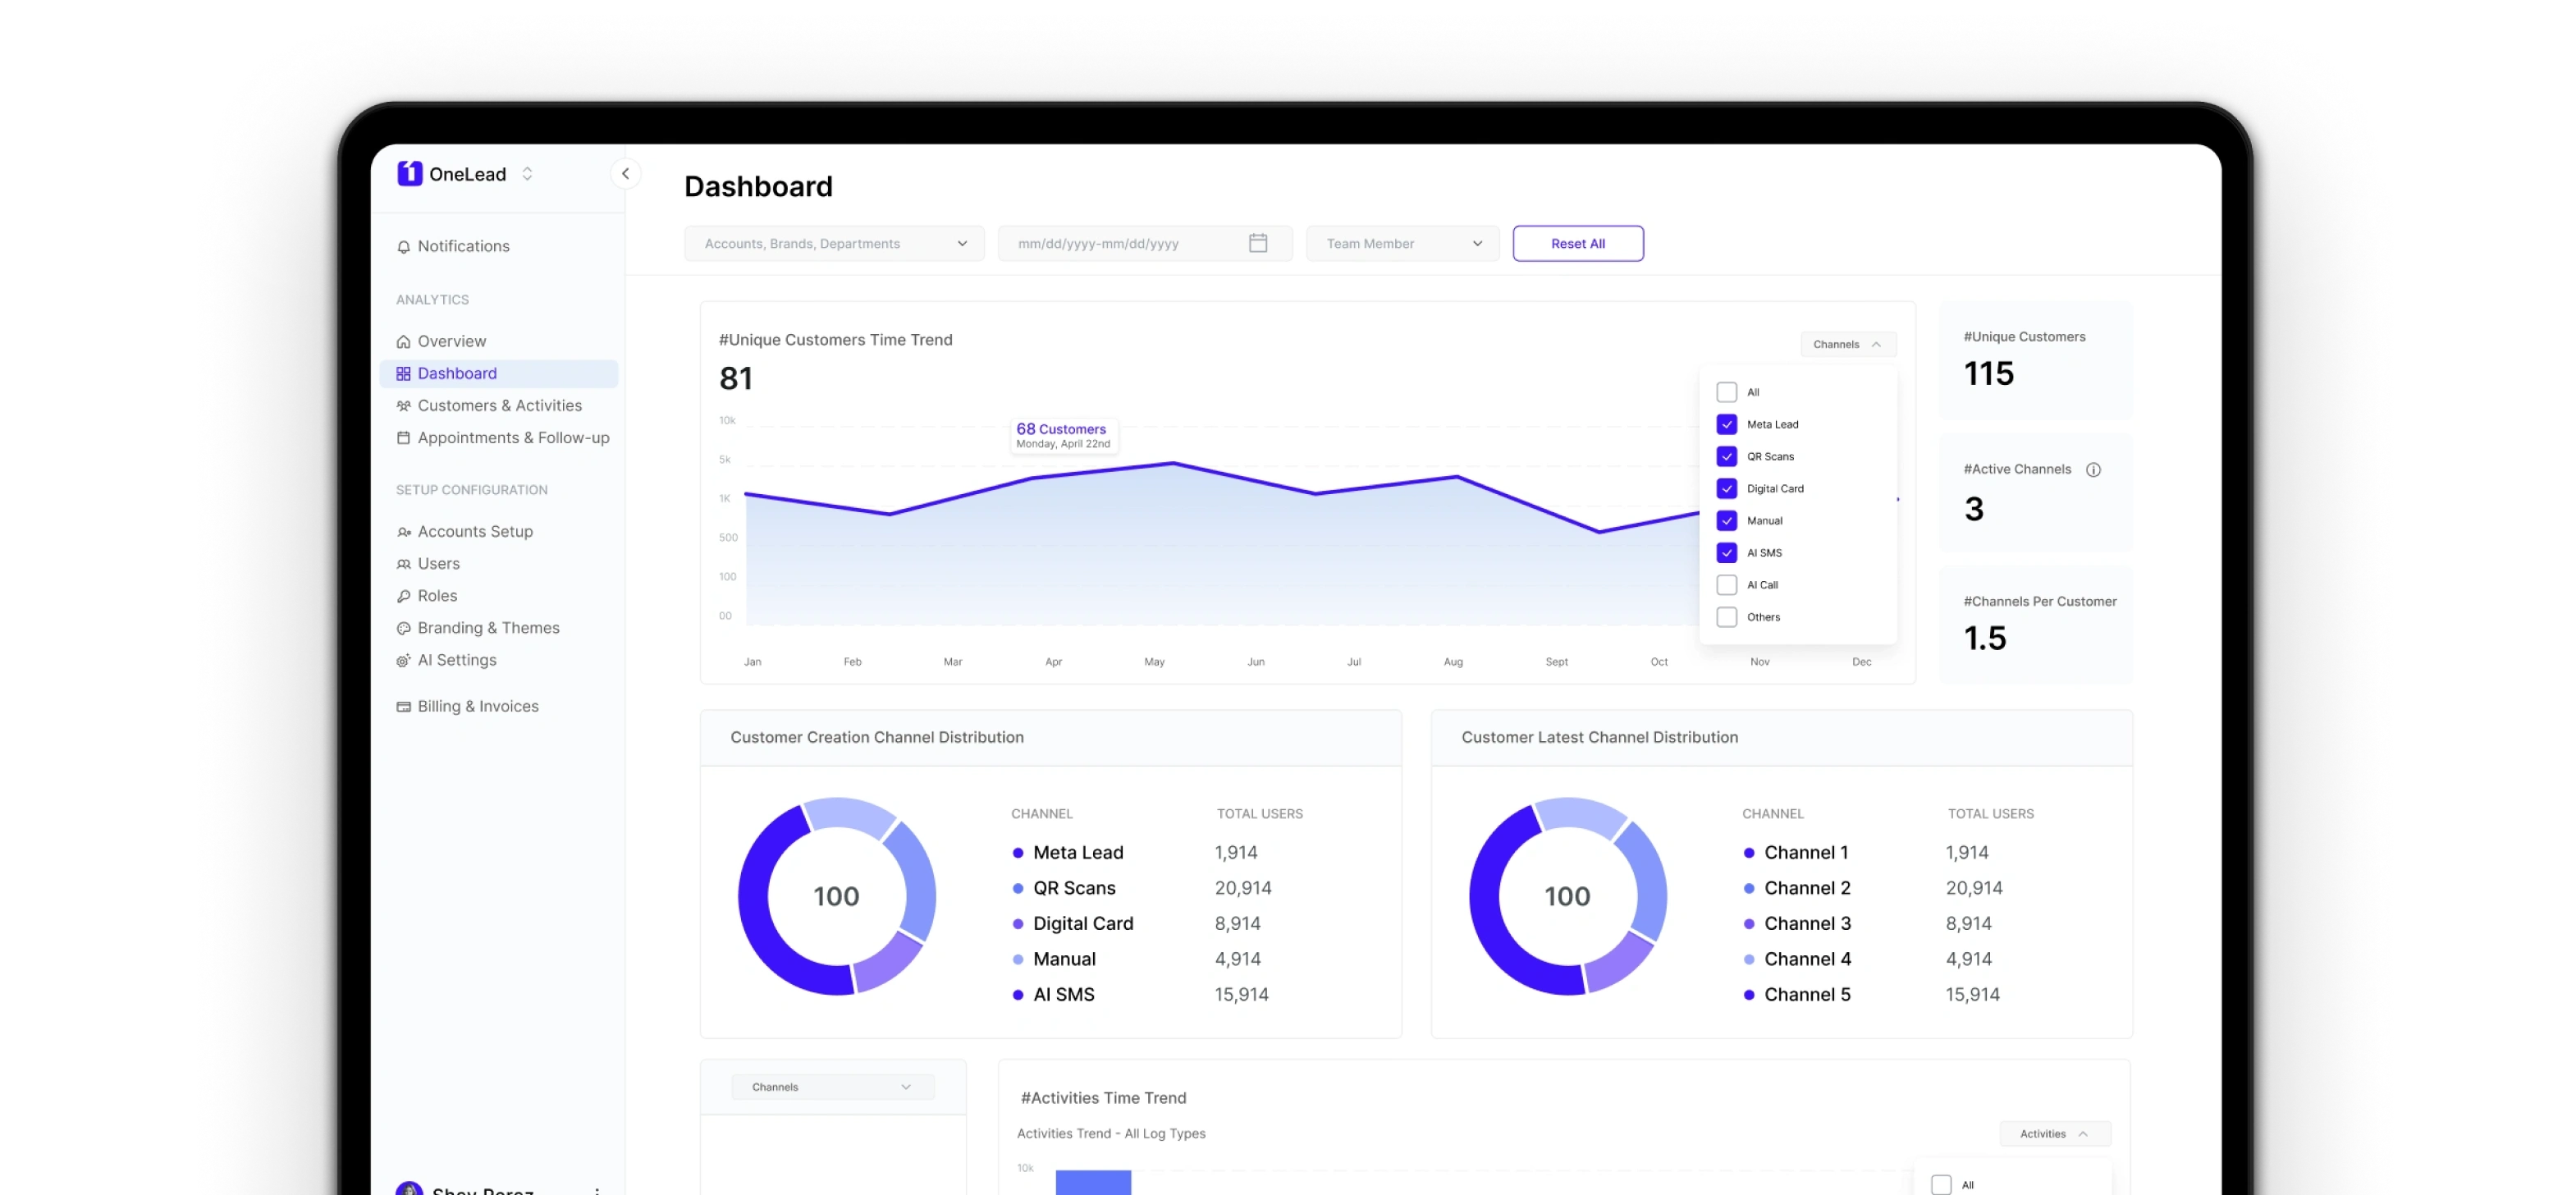
Task: Collapse the Channels dropdown on trend chart
Action: (1847, 344)
